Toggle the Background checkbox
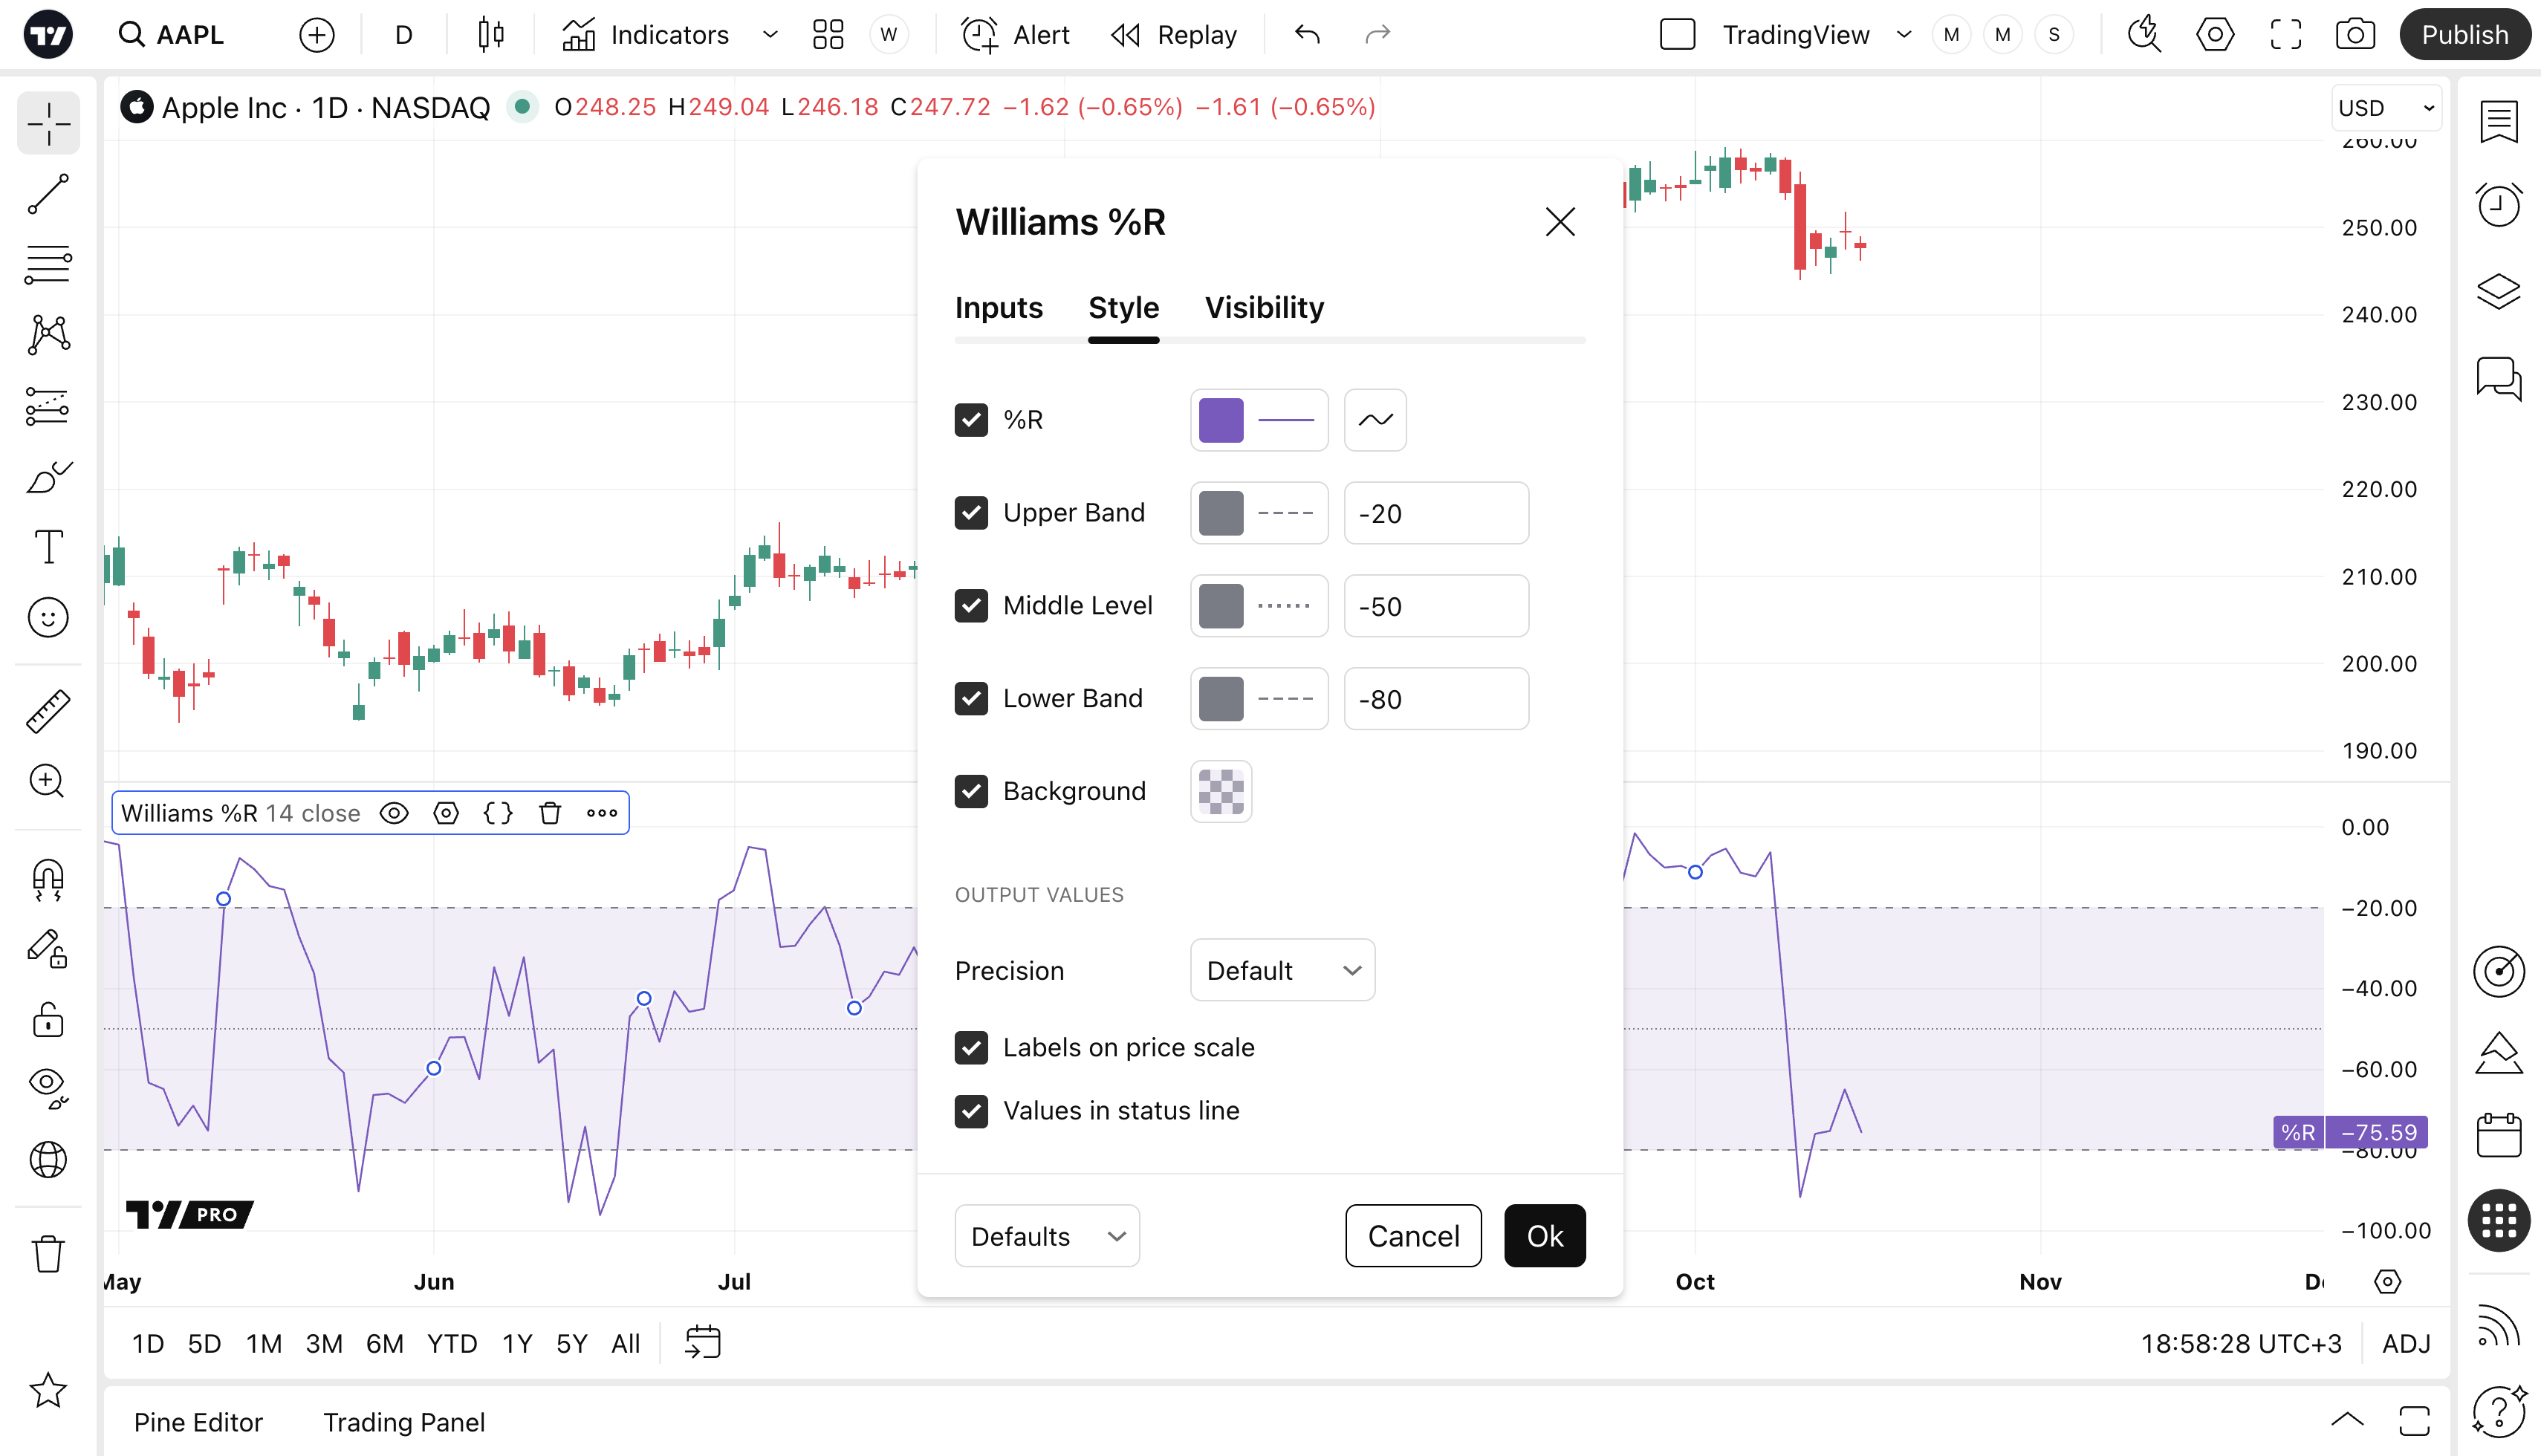2541x1456 pixels. 971,791
